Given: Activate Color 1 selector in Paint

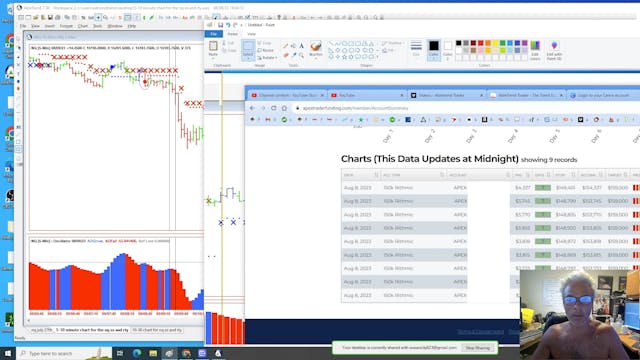Looking at the screenshot, I should 433,50.
